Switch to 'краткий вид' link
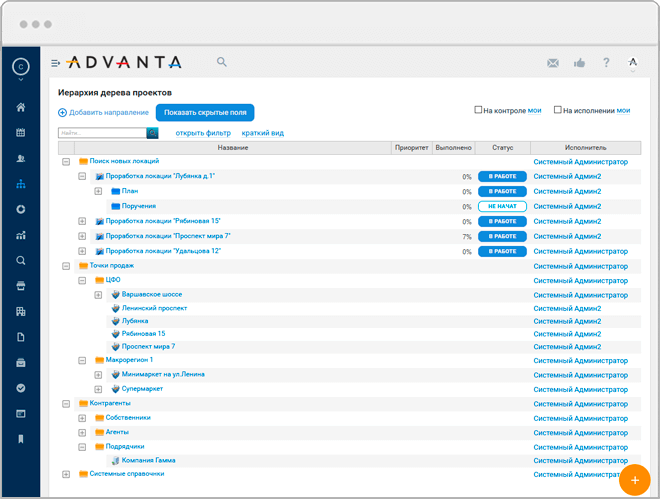 263,133
